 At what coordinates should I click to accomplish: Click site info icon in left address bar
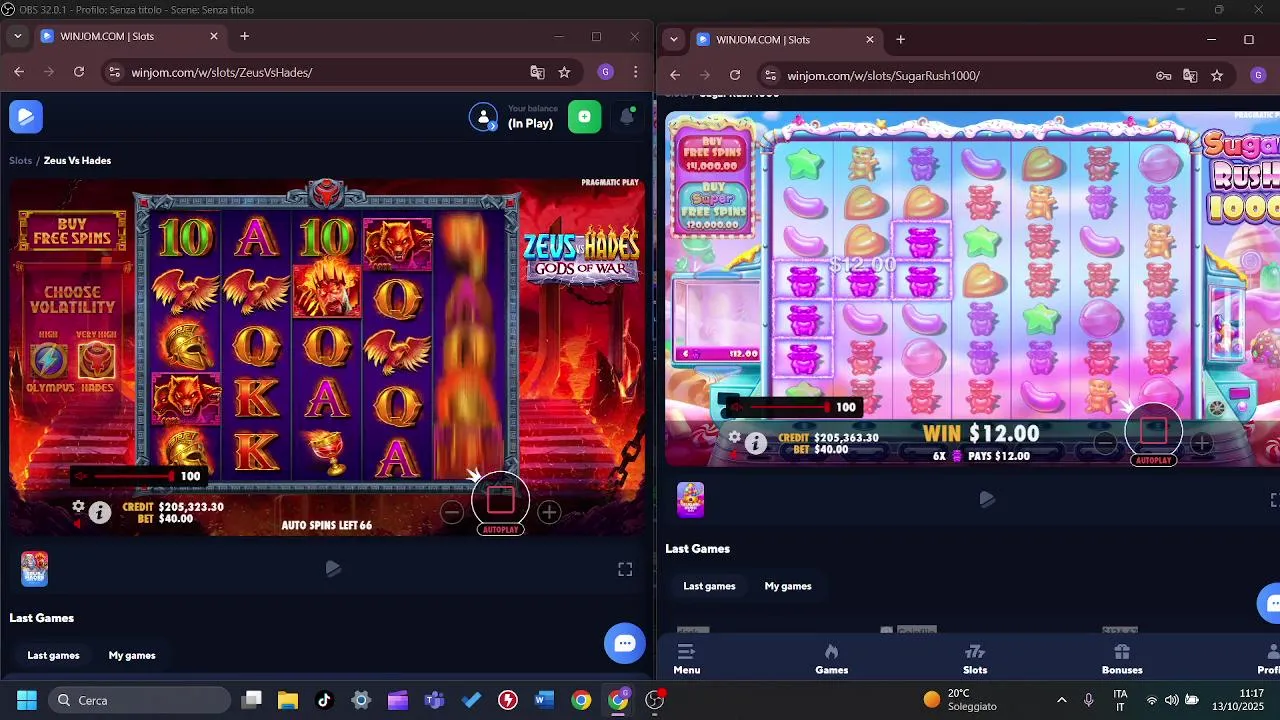[x=115, y=72]
